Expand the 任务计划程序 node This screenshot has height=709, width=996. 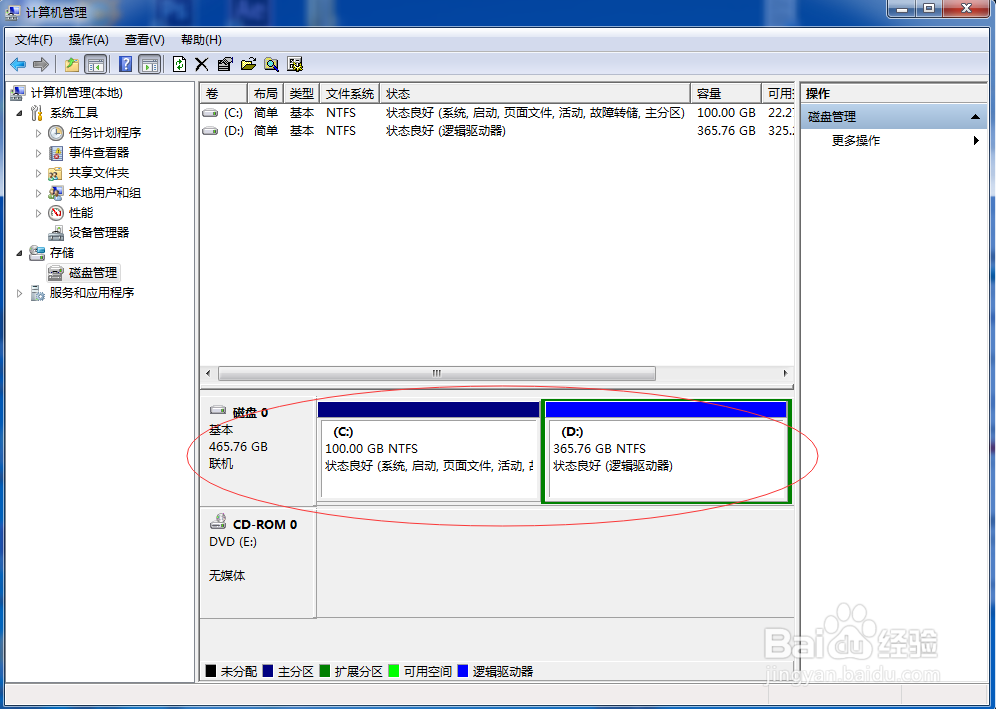38,133
